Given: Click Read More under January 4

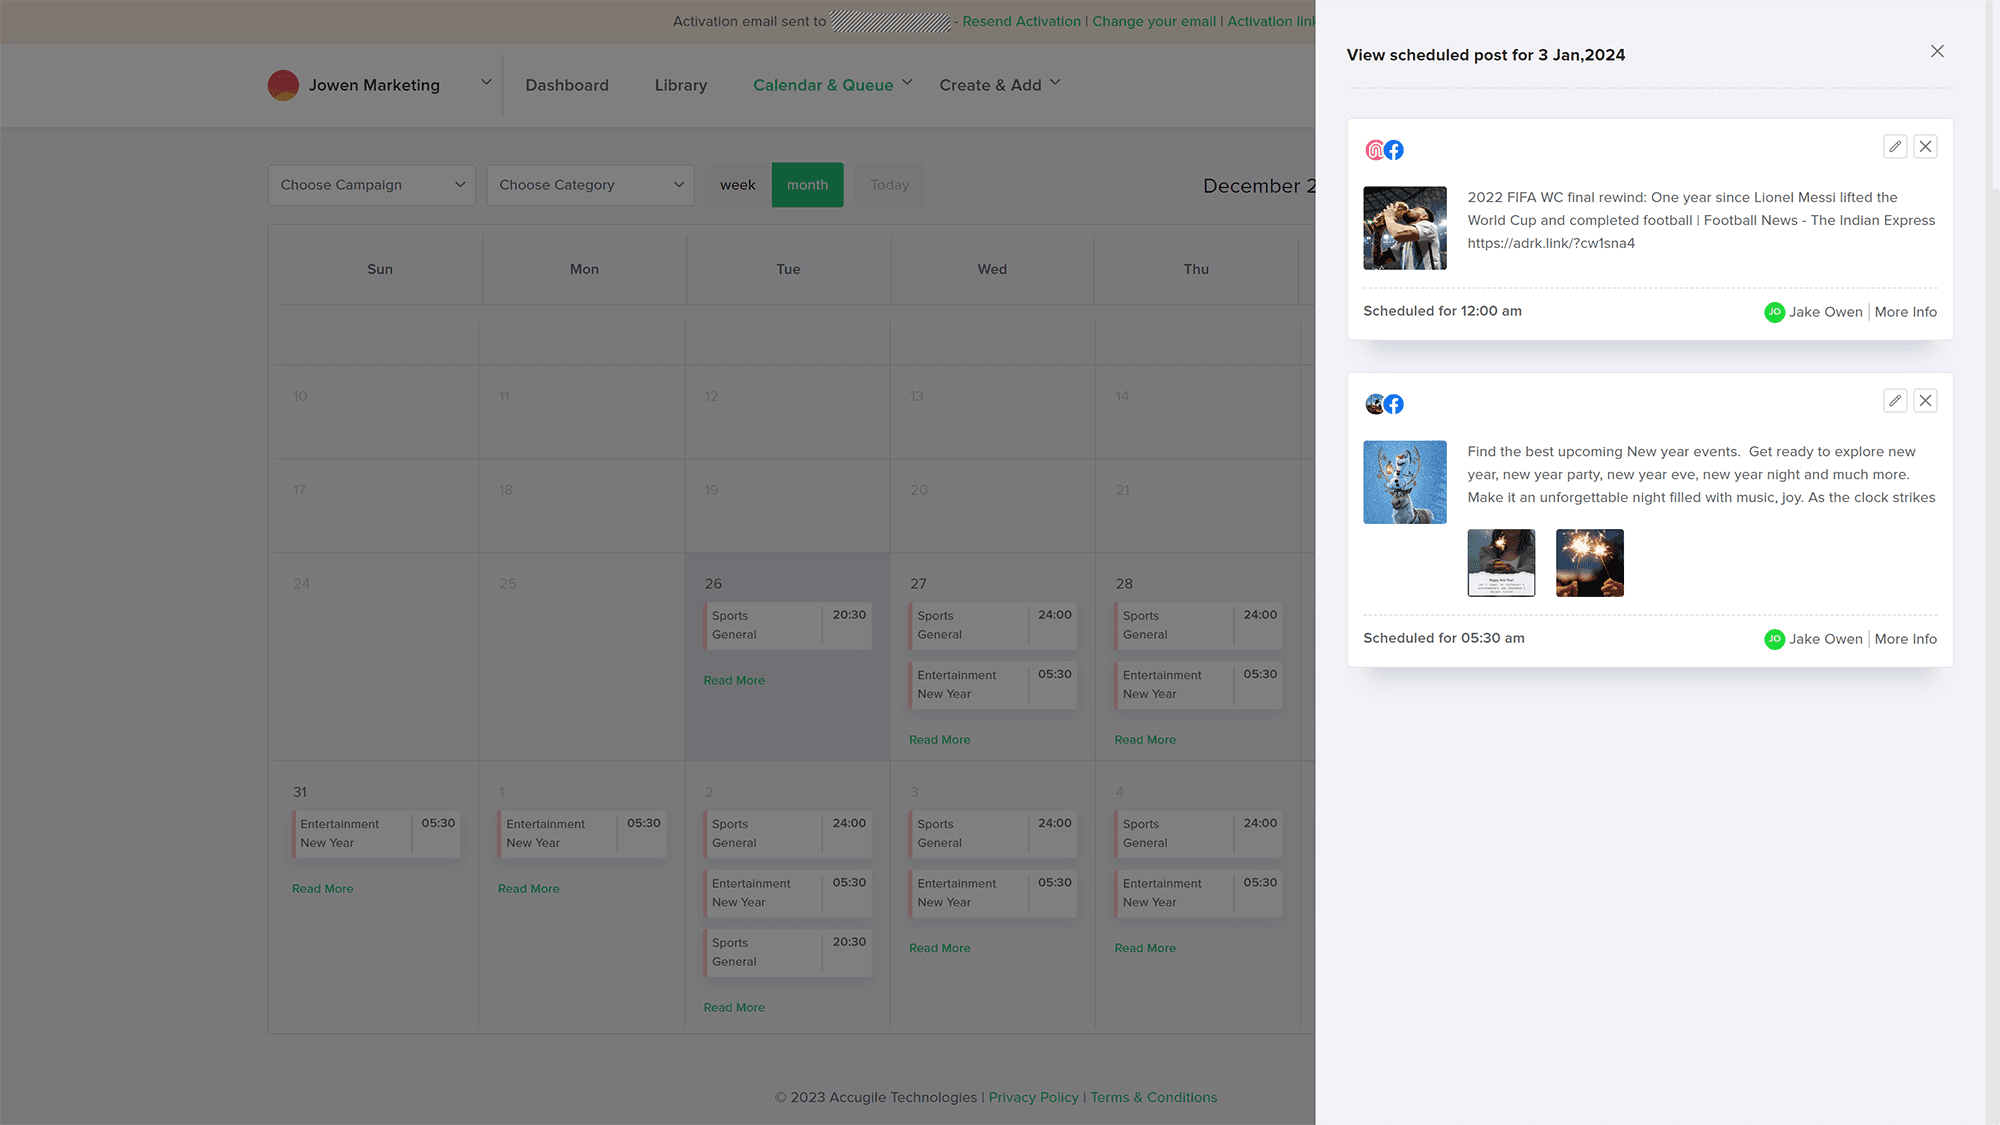Looking at the screenshot, I should coord(1145,948).
